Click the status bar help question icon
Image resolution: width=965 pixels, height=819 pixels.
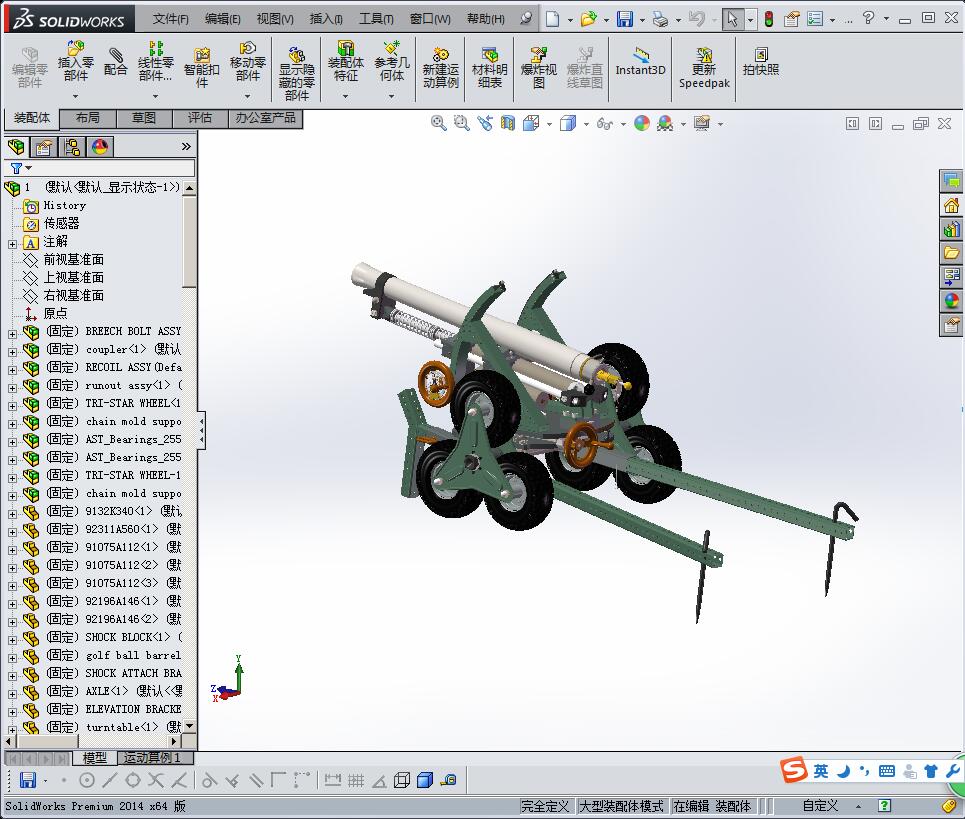pyautogui.click(x=884, y=805)
